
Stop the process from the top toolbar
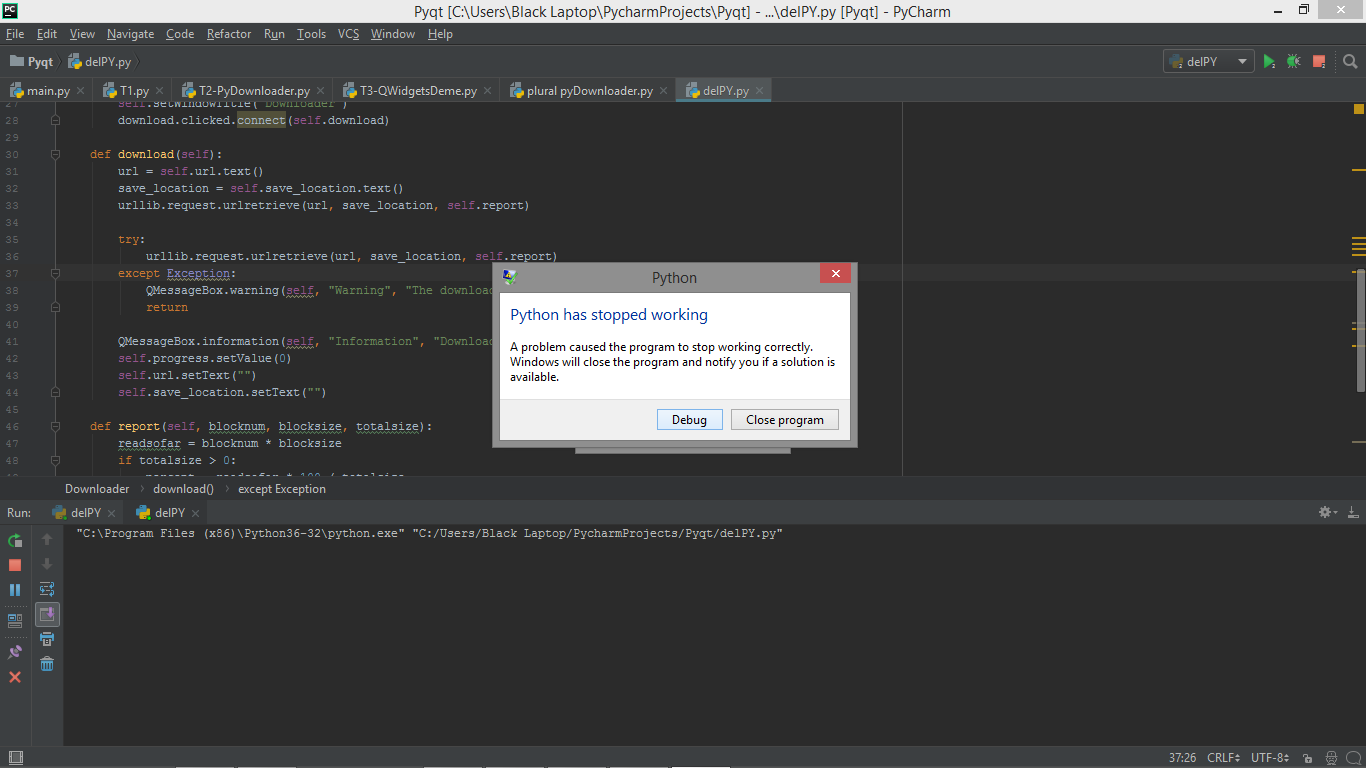[x=1319, y=62]
